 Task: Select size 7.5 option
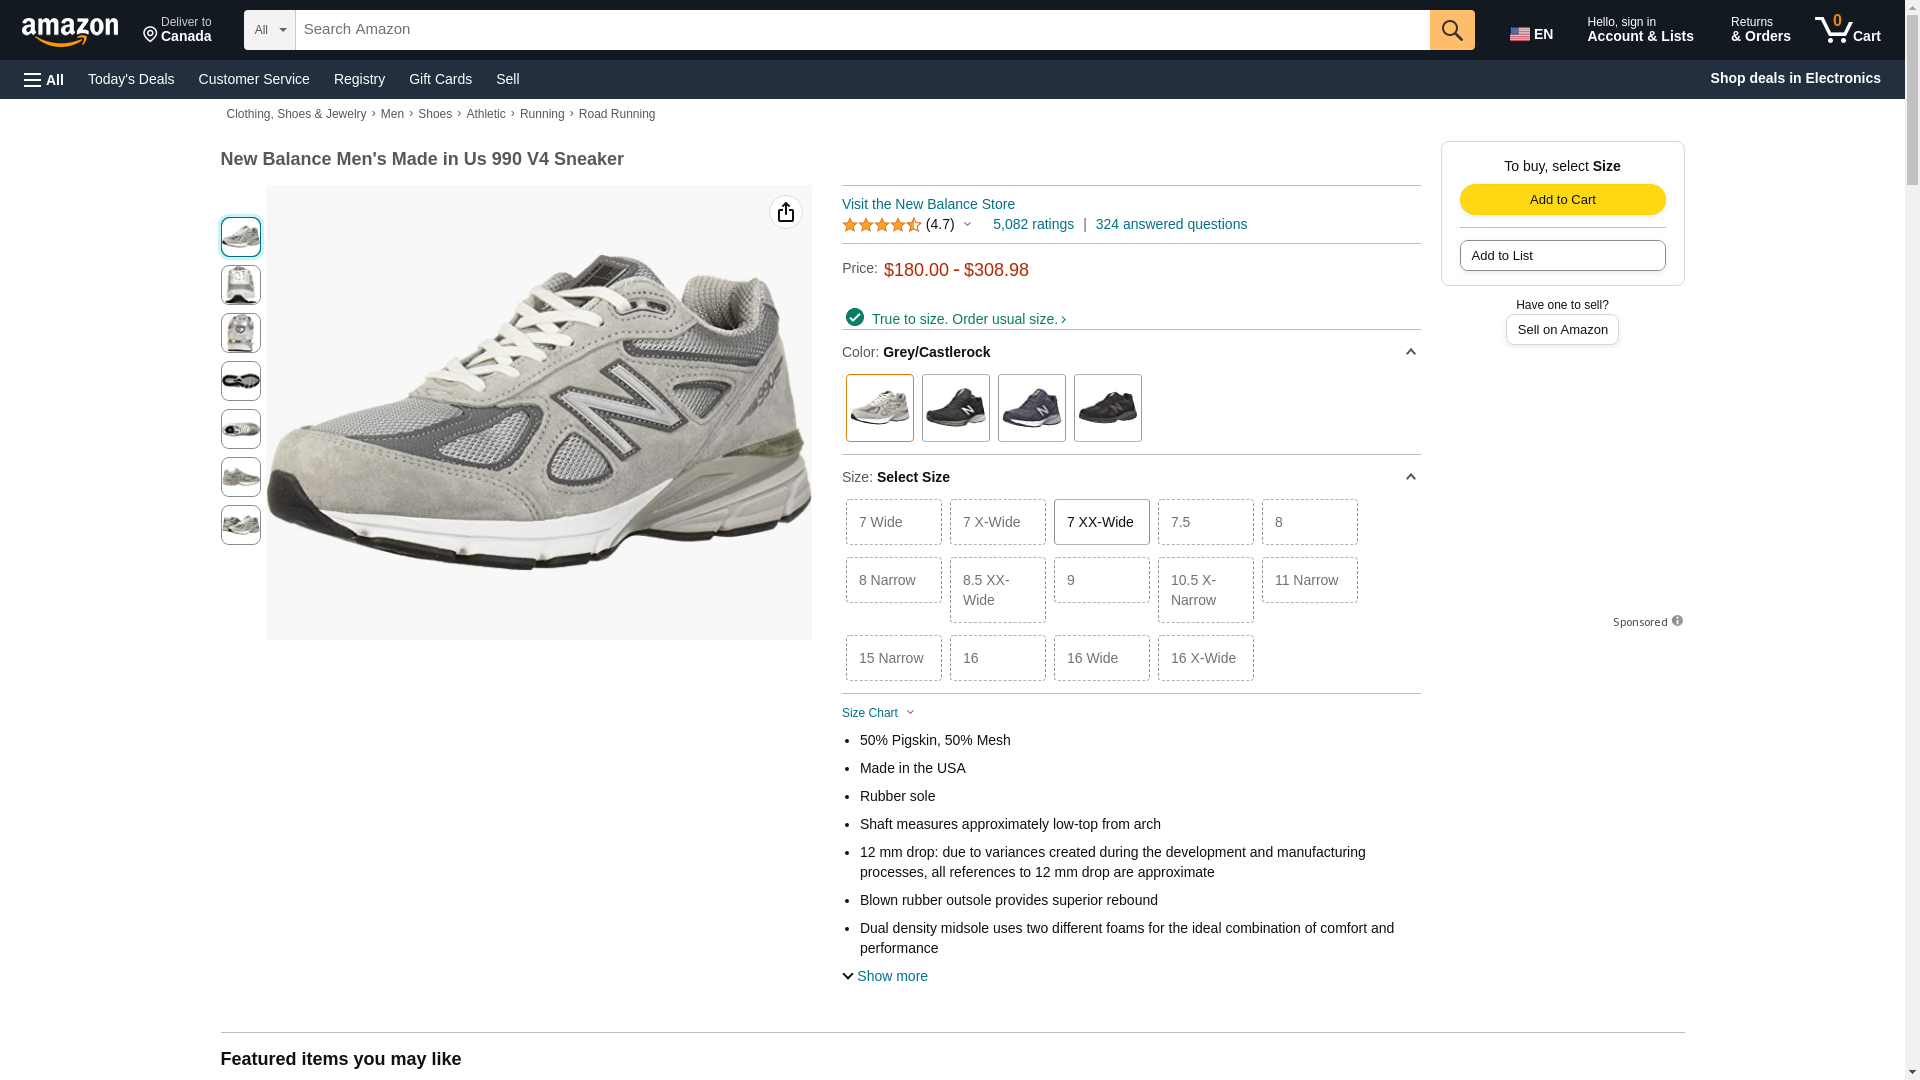point(1205,522)
